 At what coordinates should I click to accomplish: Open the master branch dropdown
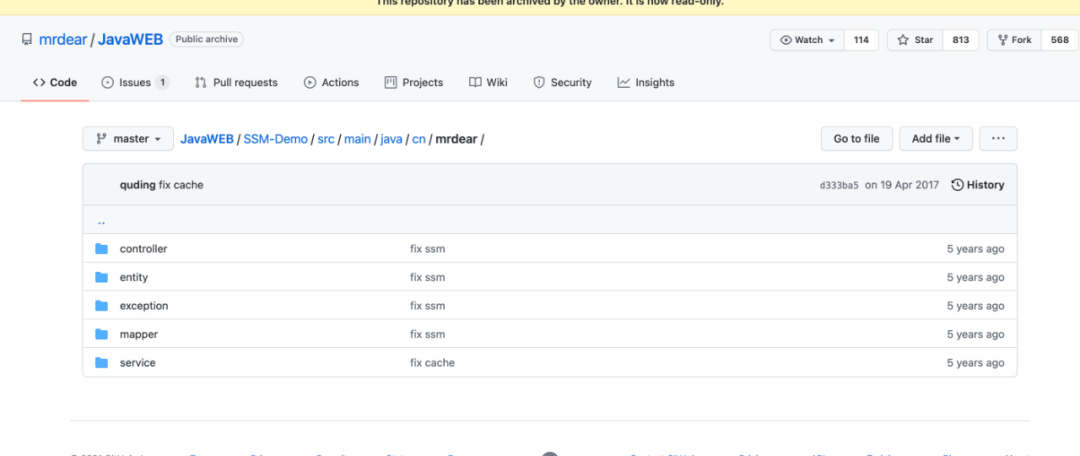127,138
